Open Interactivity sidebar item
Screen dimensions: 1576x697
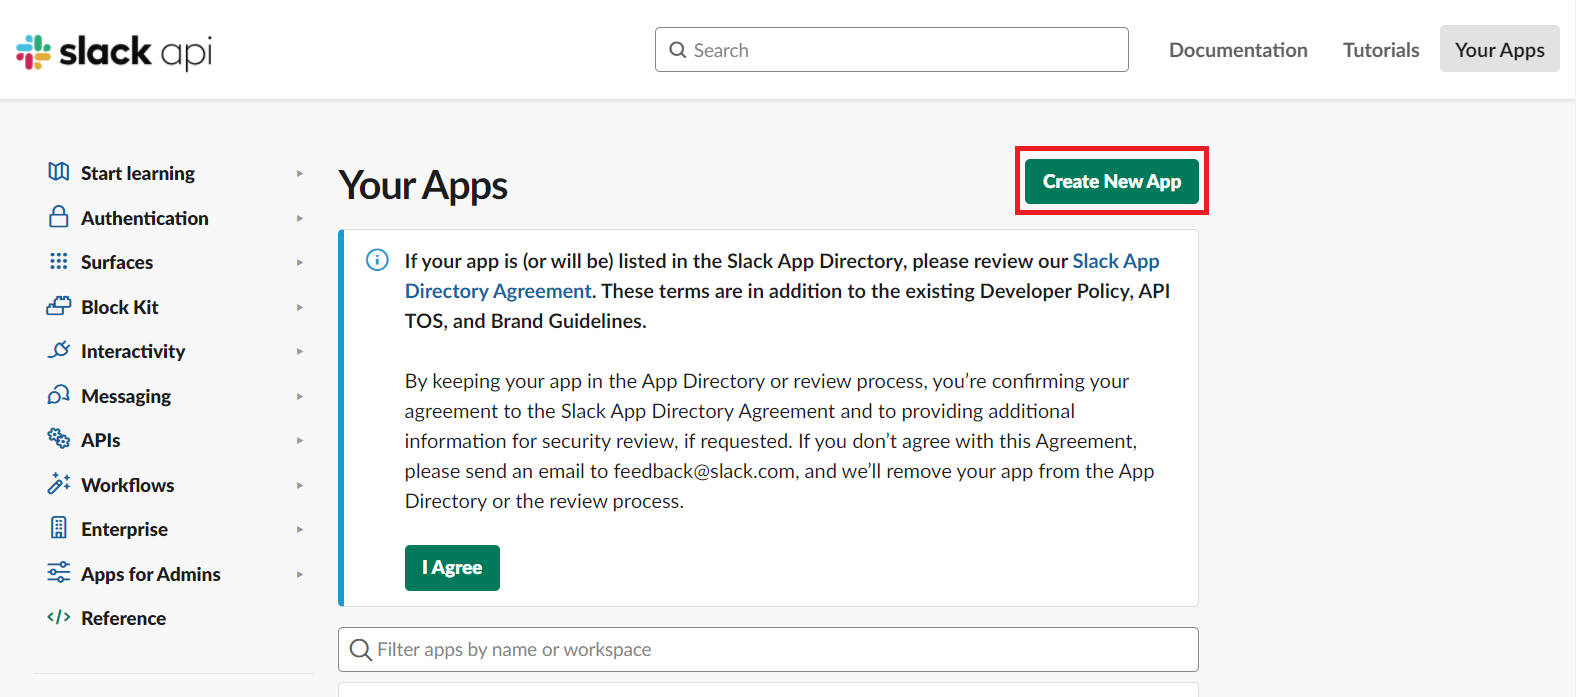click(133, 351)
